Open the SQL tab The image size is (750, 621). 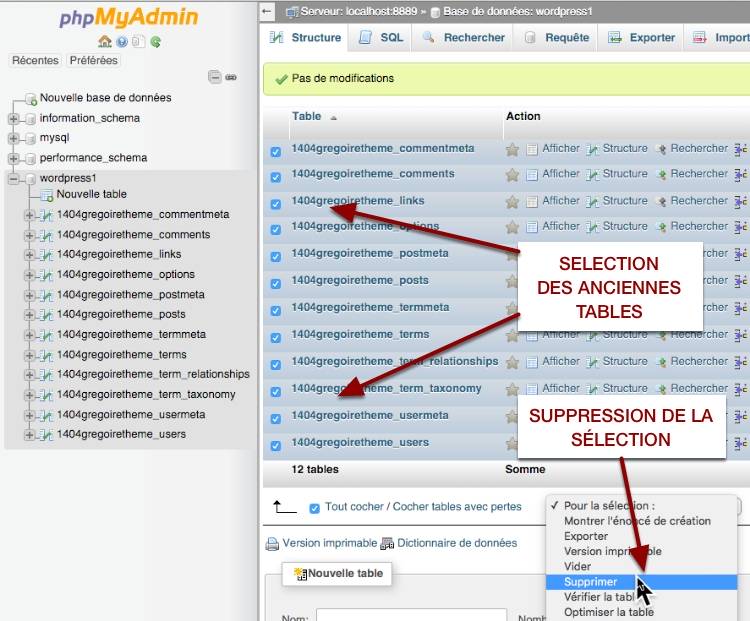point(381,37)
